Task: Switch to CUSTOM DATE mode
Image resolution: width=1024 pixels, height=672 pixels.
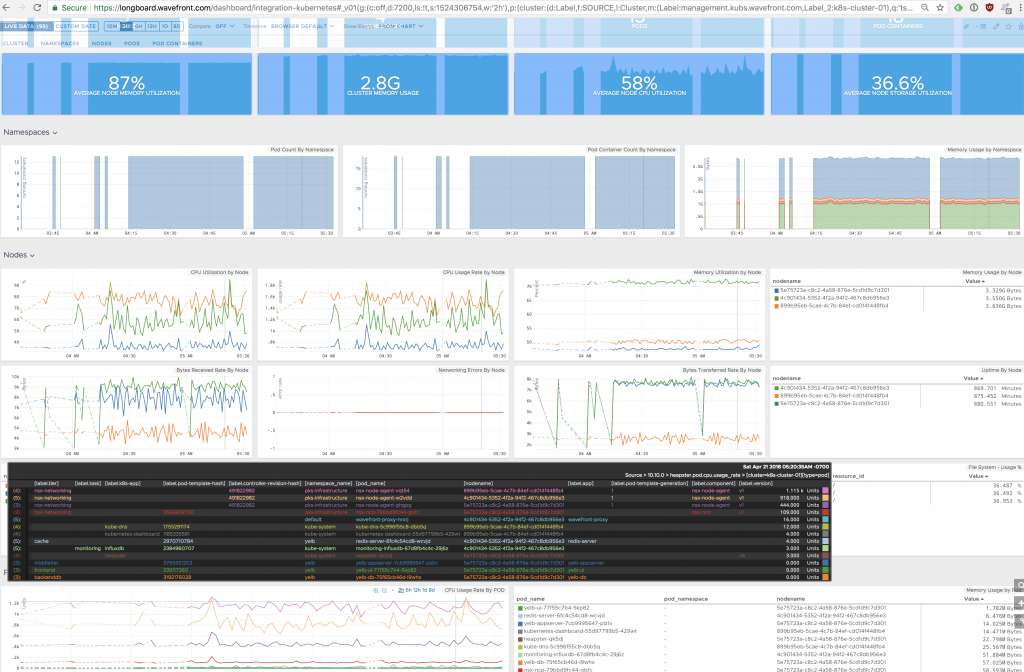Action: 76,26
